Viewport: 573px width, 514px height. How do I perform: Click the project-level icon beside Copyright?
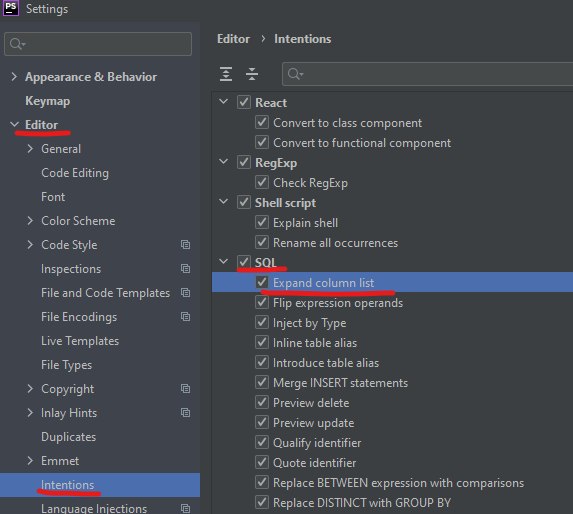[x=185, y=389]
